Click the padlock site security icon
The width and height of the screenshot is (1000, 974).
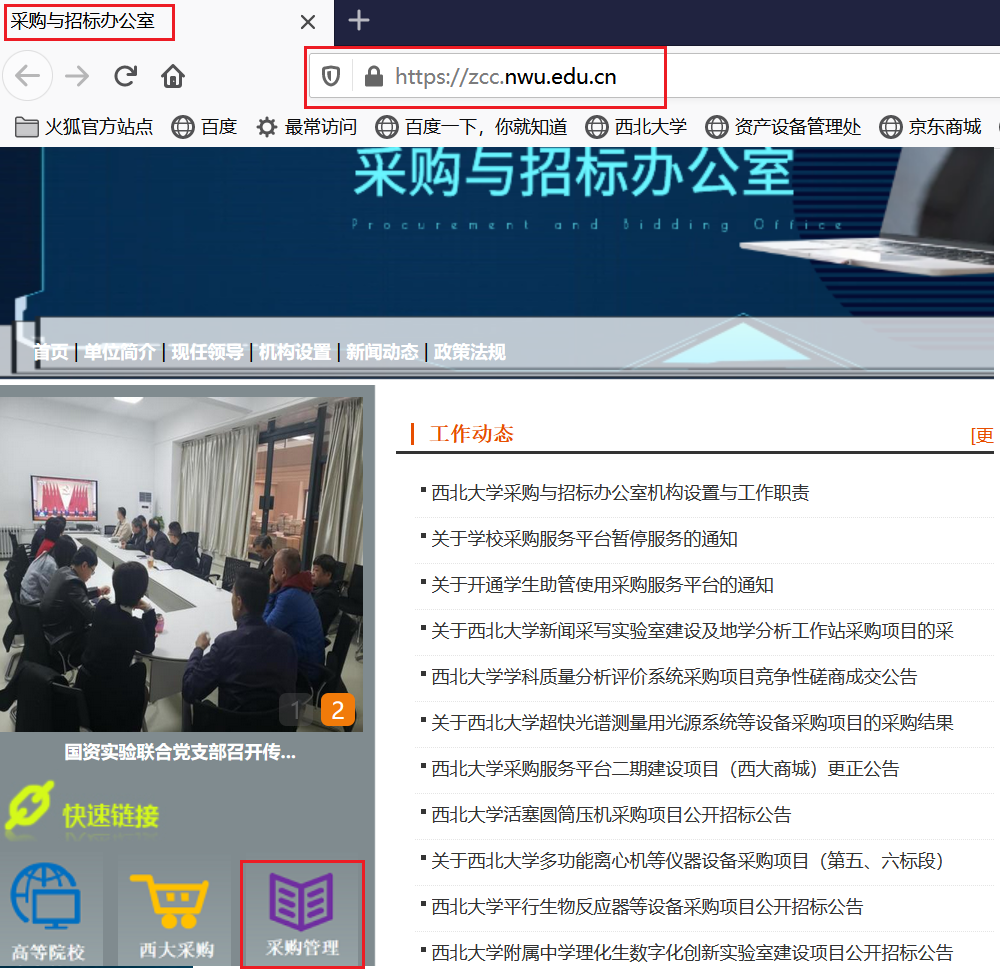point(373,76)
